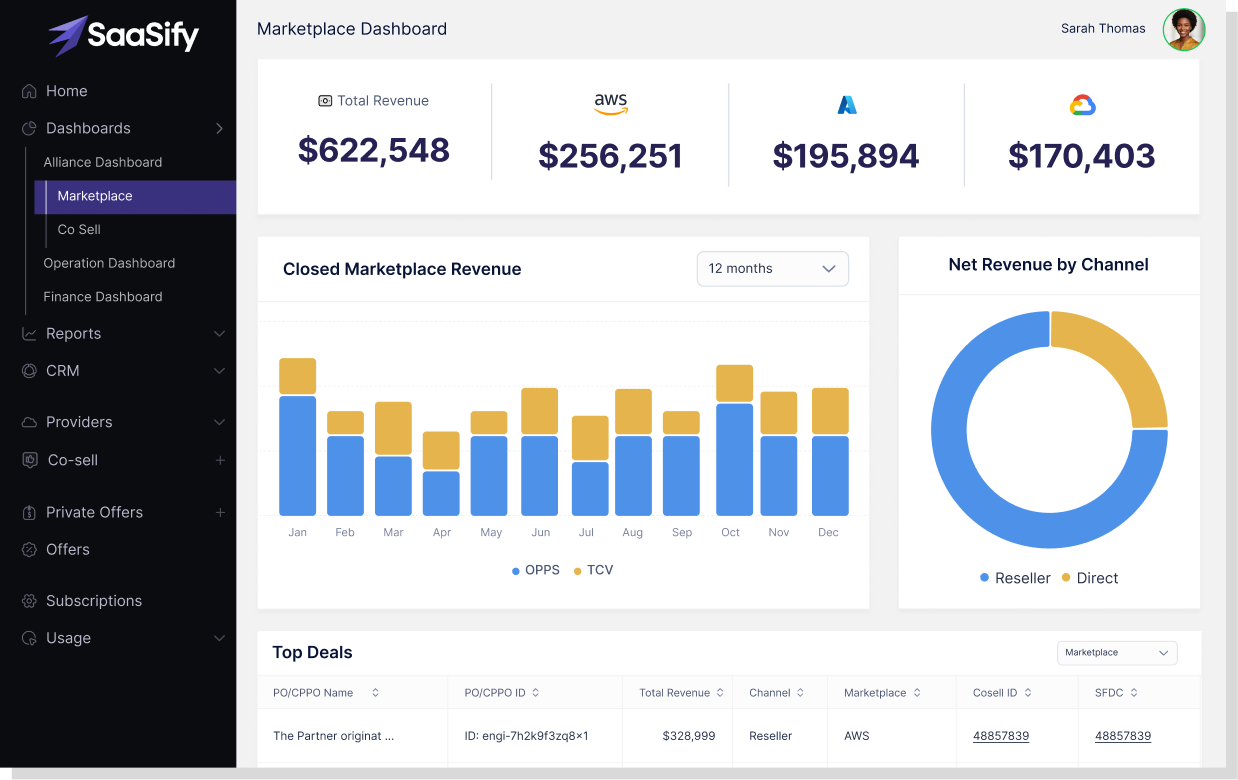1238x780 pixels.
Task: Click 'The Partner originat ...' deal name
Action: coord(333,736)
